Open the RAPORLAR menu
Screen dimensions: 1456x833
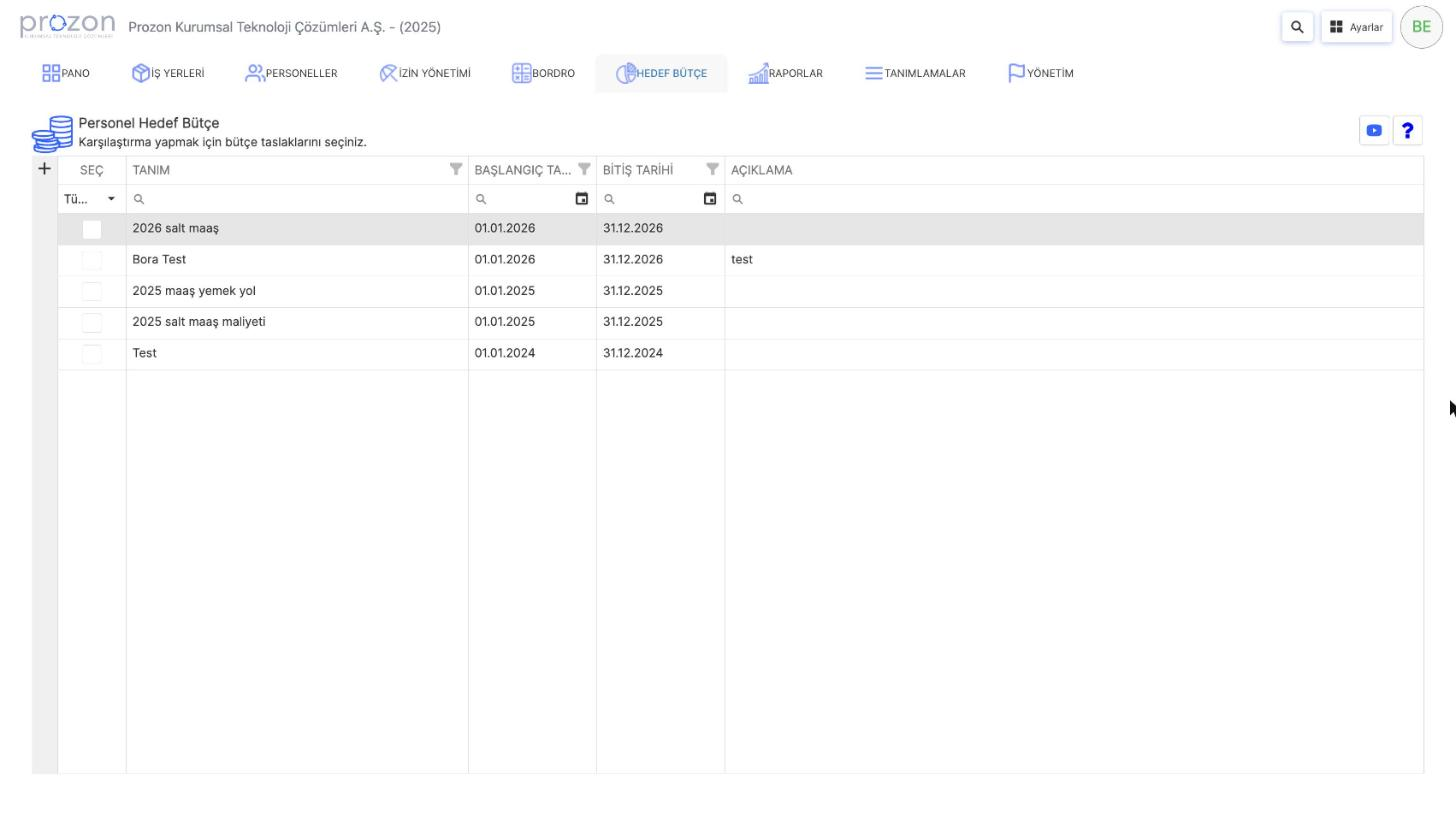pos(785,73)
